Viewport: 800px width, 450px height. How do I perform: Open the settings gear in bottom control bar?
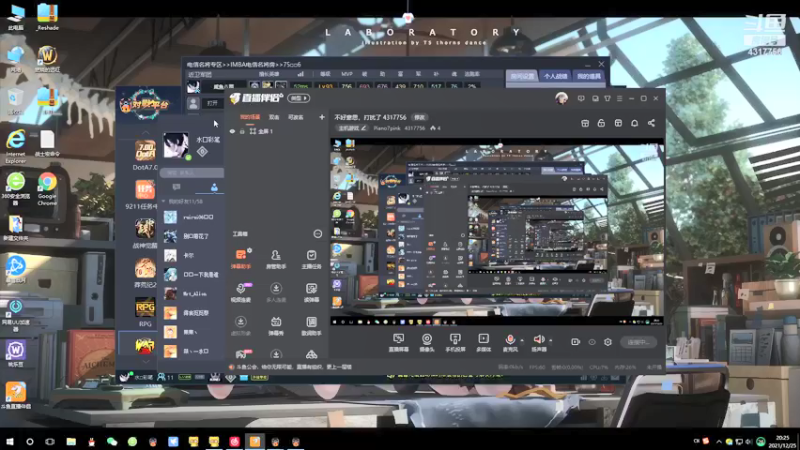coord(608,342)
